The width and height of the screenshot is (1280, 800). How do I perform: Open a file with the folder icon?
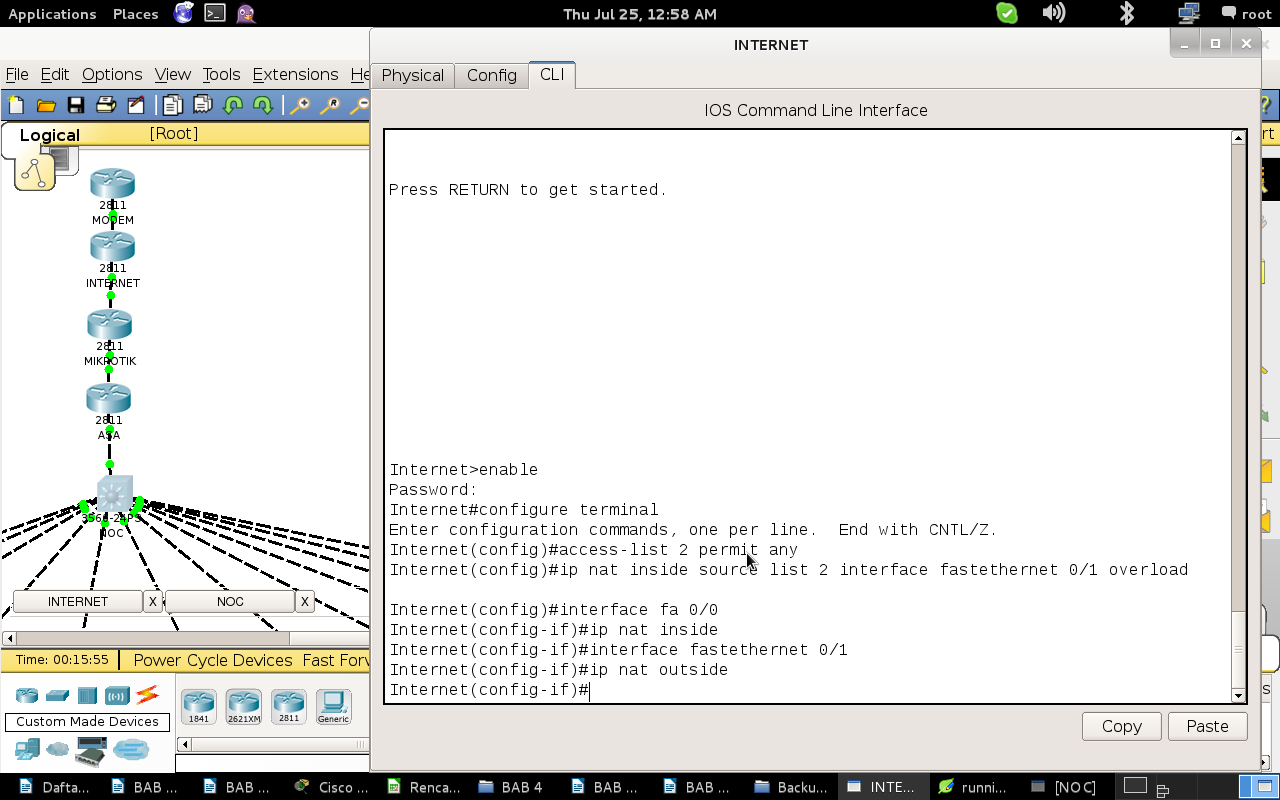pyautogui.click(x=46, y=105)
